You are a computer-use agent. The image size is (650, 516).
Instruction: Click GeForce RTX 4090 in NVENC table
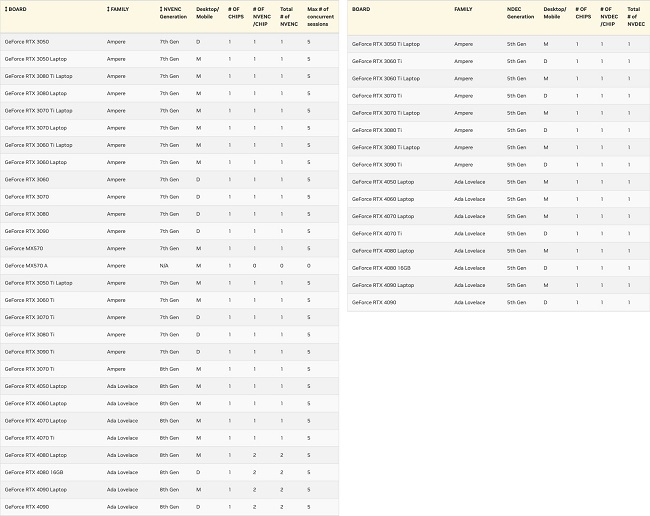click(27, 507)
